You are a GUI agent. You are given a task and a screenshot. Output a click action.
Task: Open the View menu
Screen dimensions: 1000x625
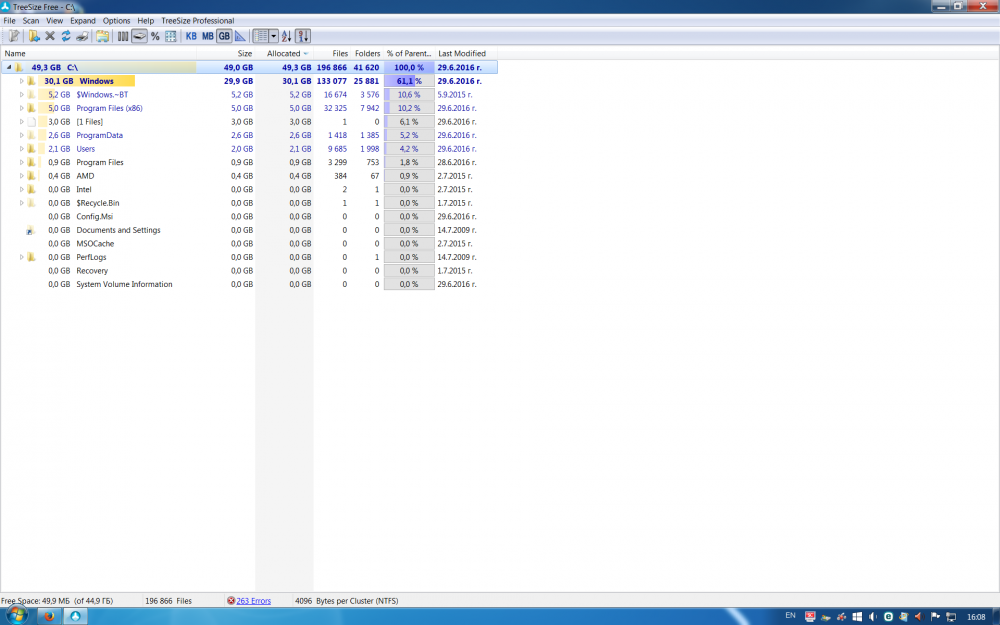tap(54, 20)
